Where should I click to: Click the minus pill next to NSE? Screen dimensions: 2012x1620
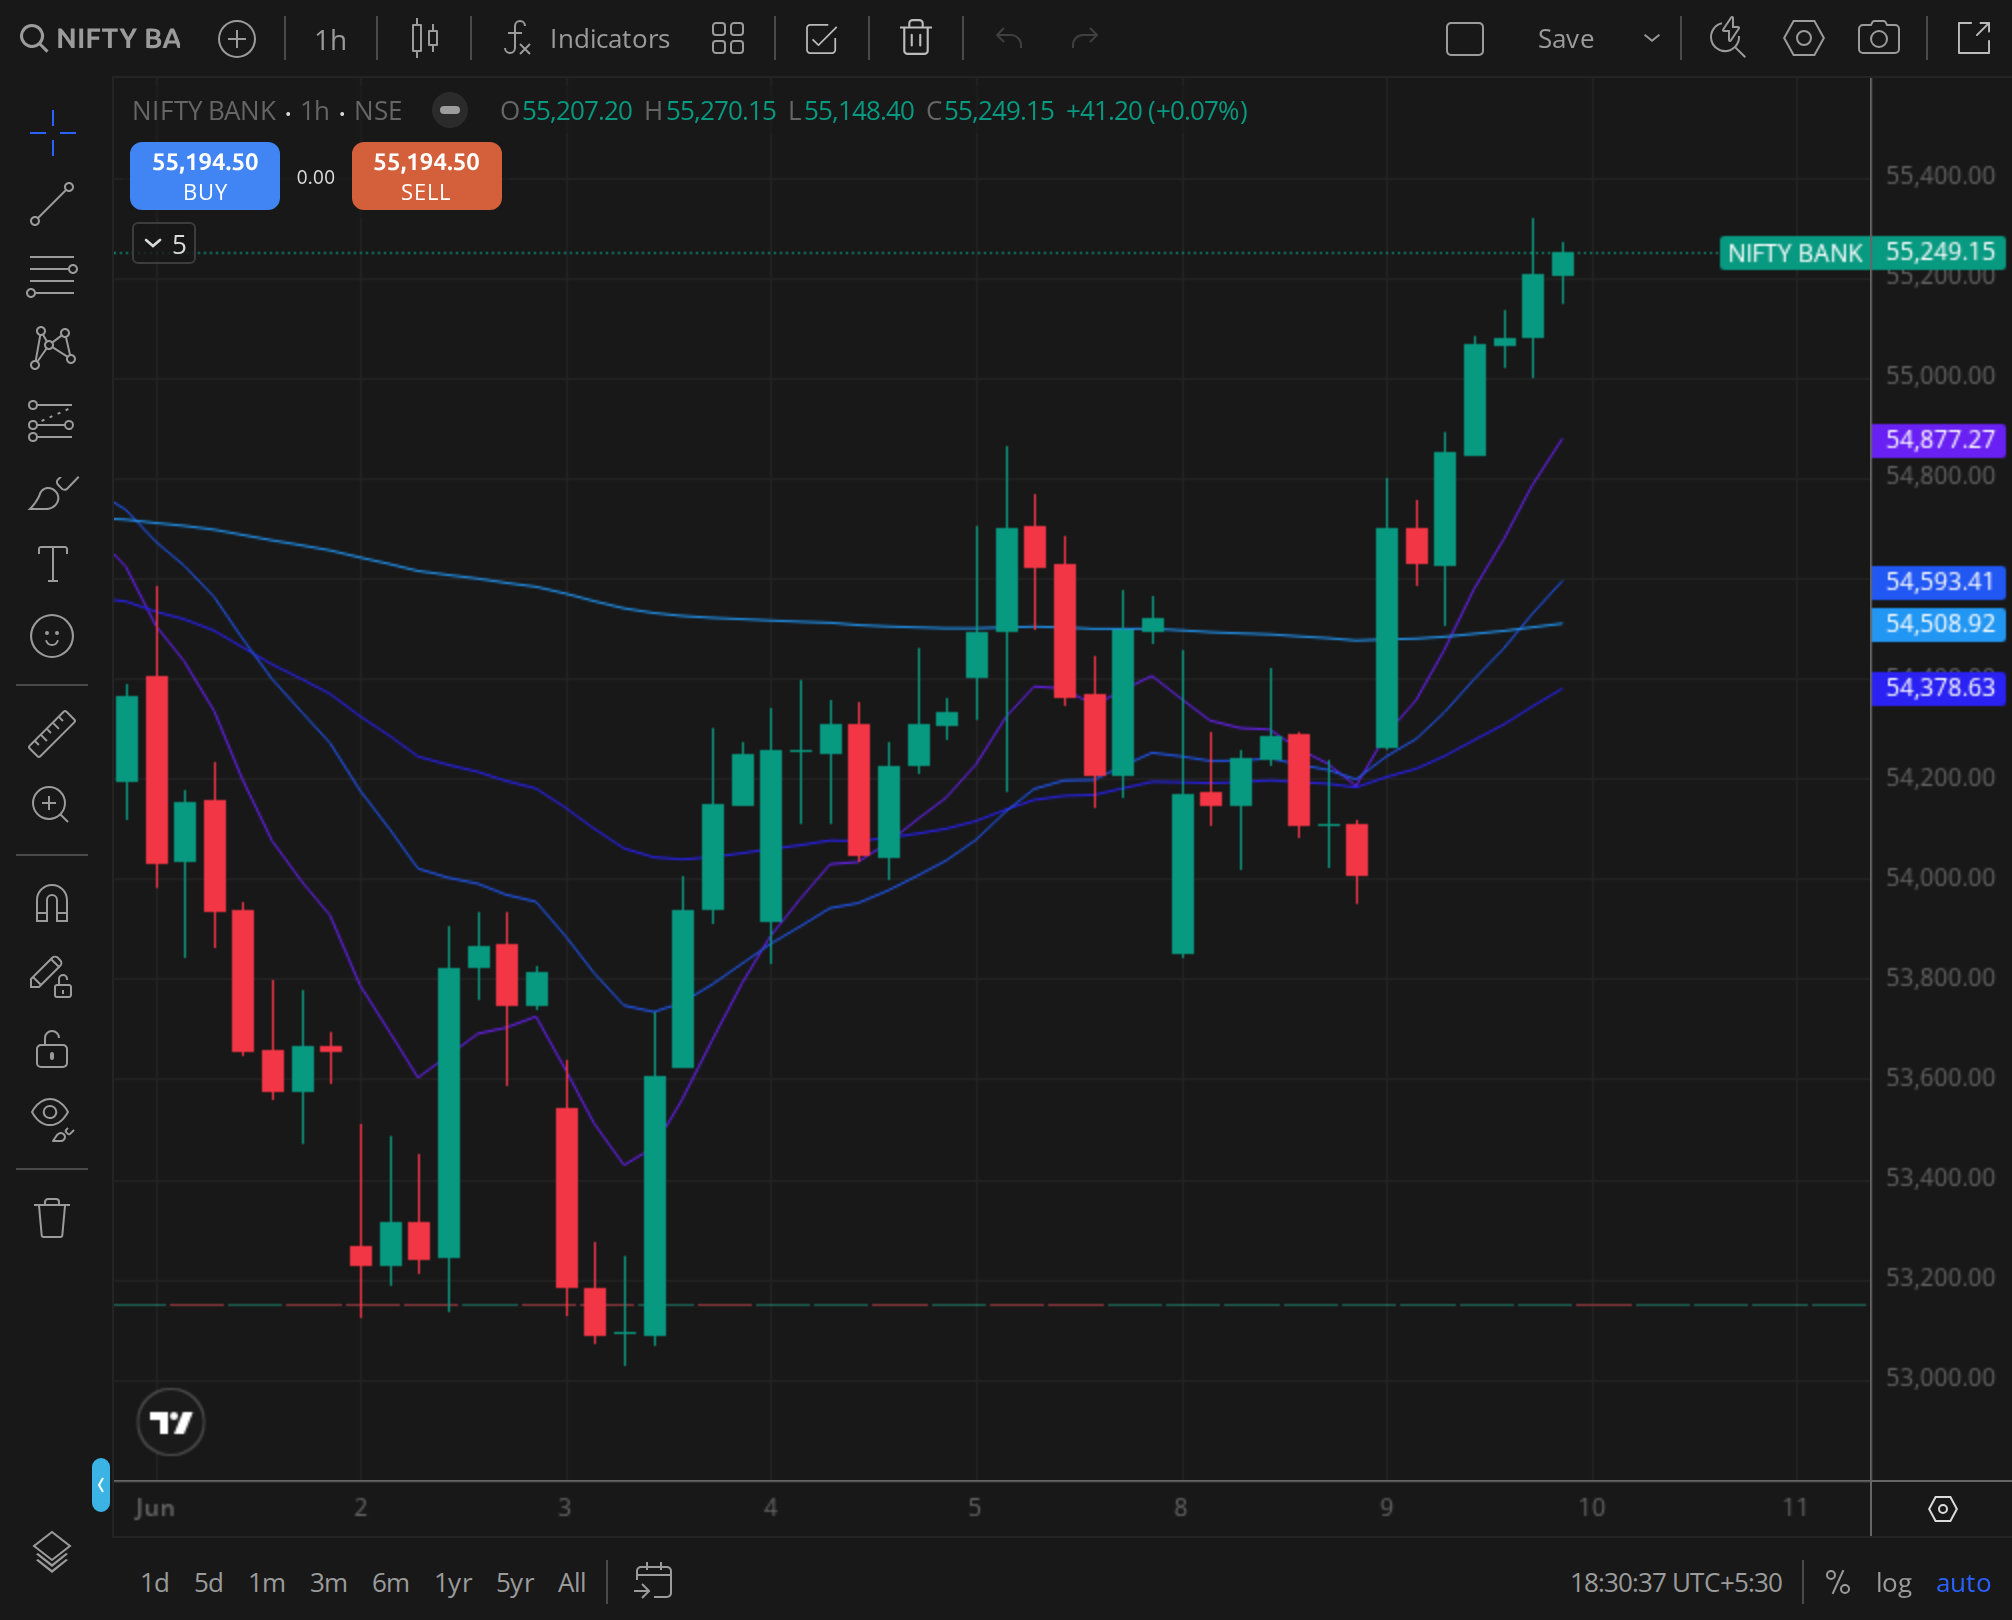(x=450, y=110)
